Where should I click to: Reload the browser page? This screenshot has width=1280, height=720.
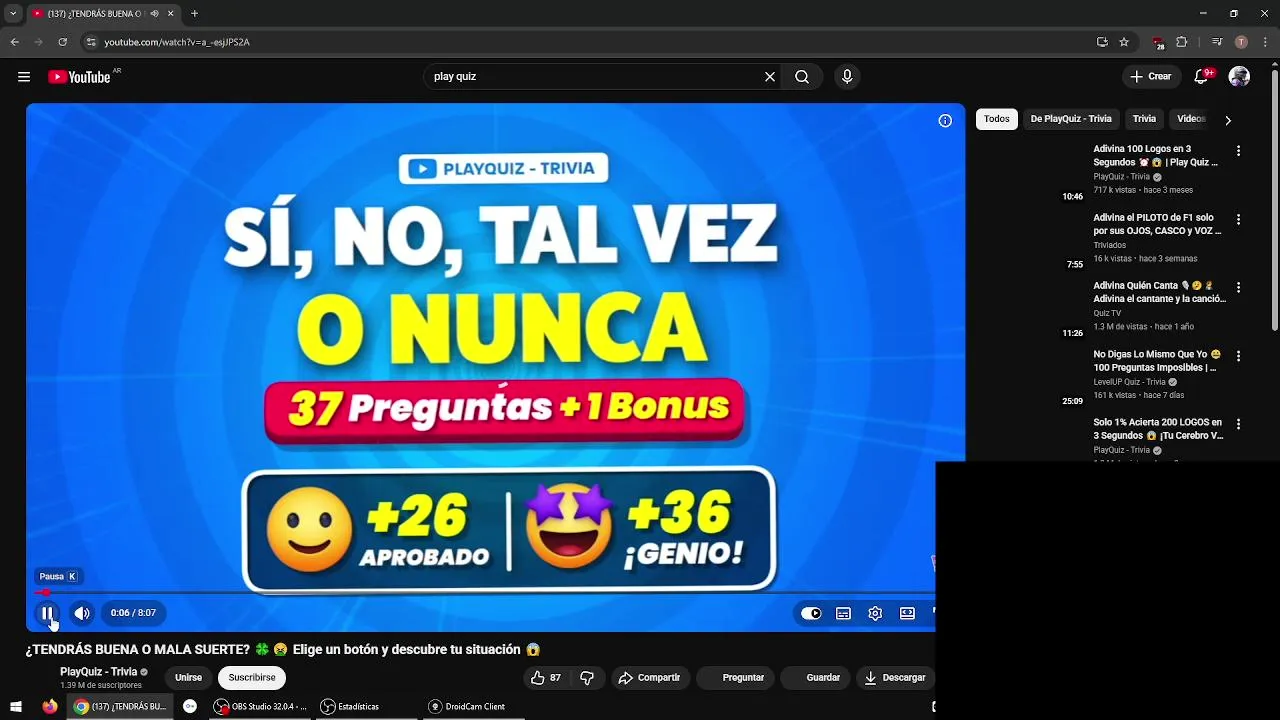(x=62, y=42)
